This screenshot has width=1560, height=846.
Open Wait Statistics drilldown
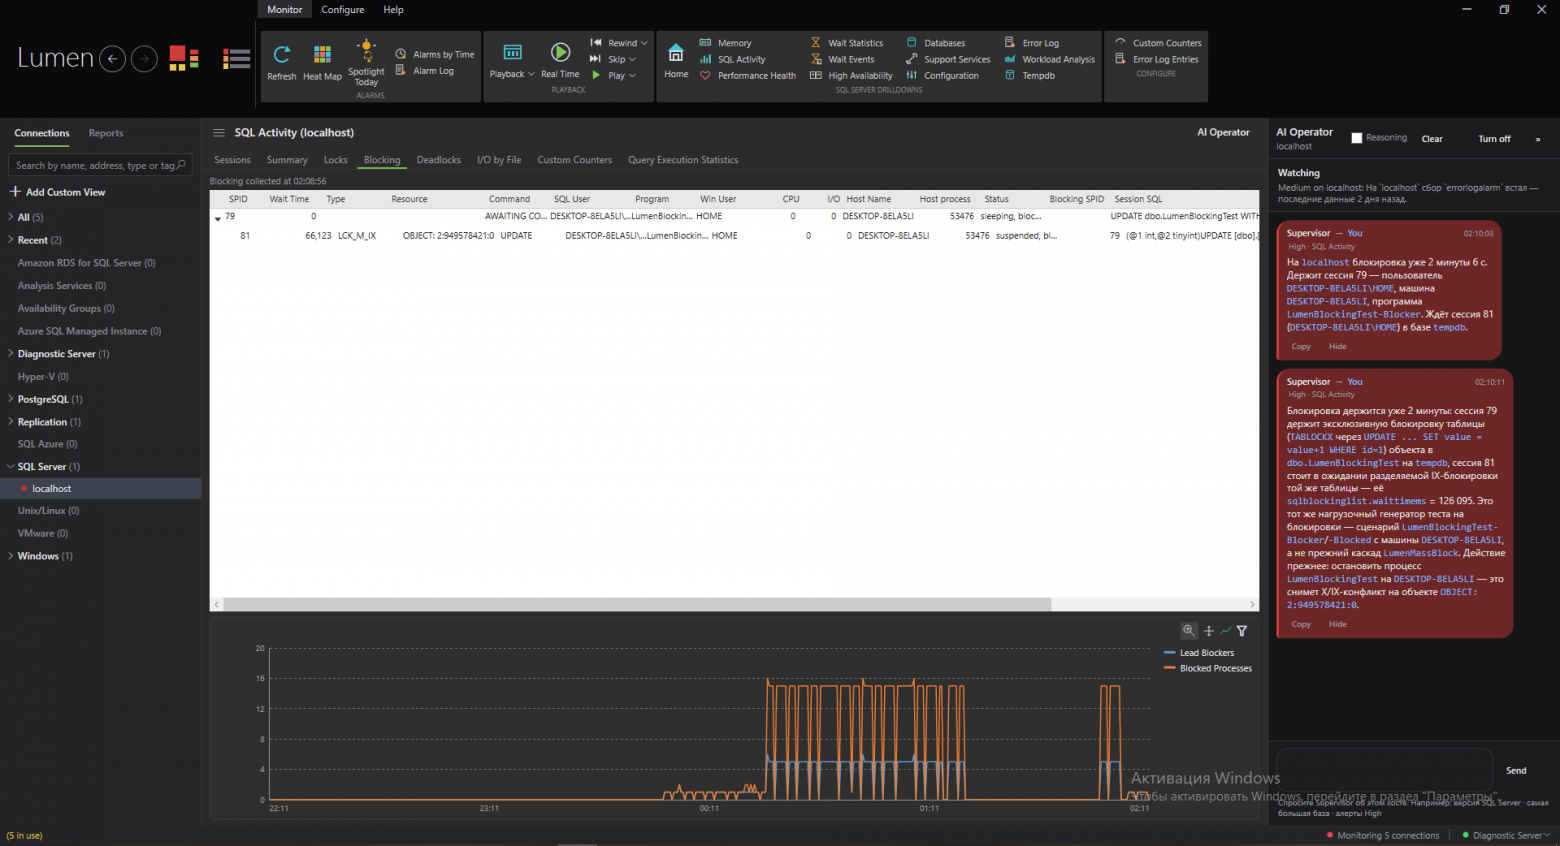coord(847,43)
